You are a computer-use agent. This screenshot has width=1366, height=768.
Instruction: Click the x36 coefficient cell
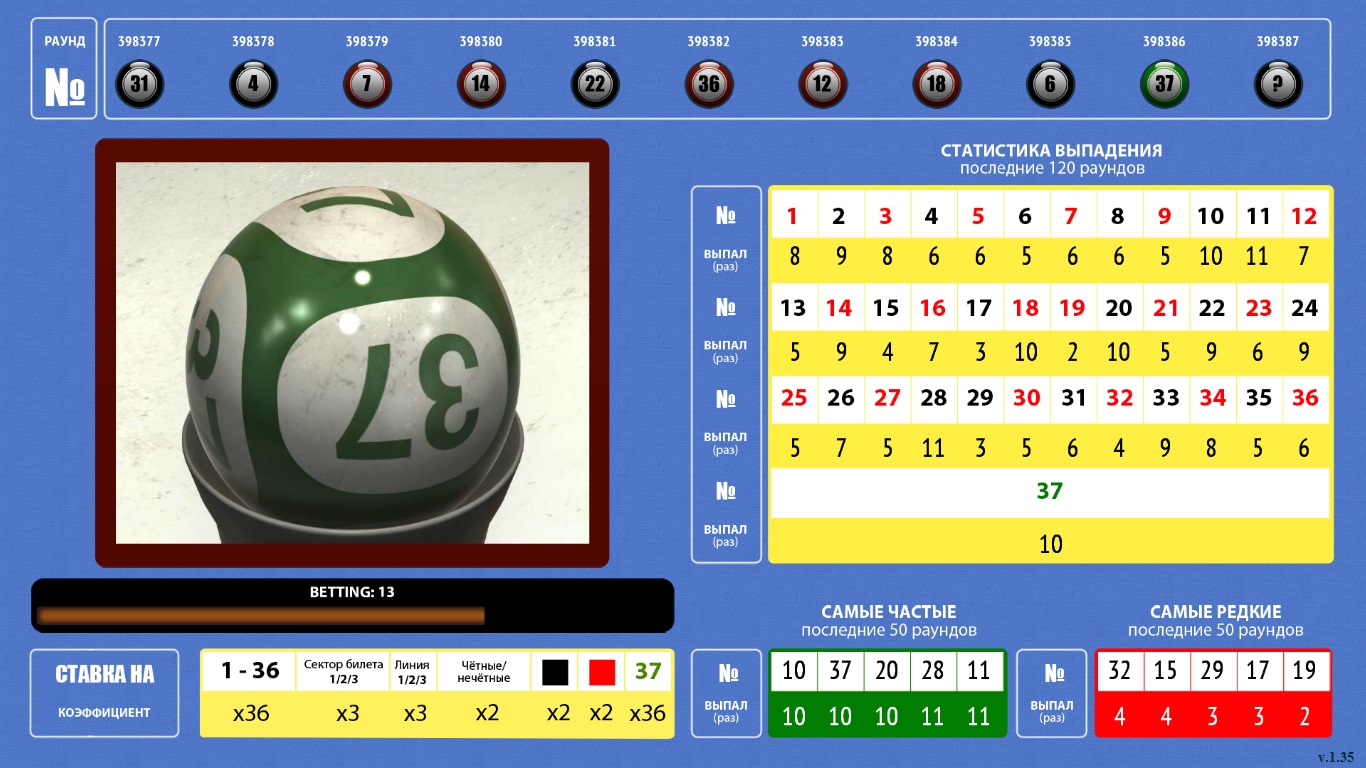251,714
